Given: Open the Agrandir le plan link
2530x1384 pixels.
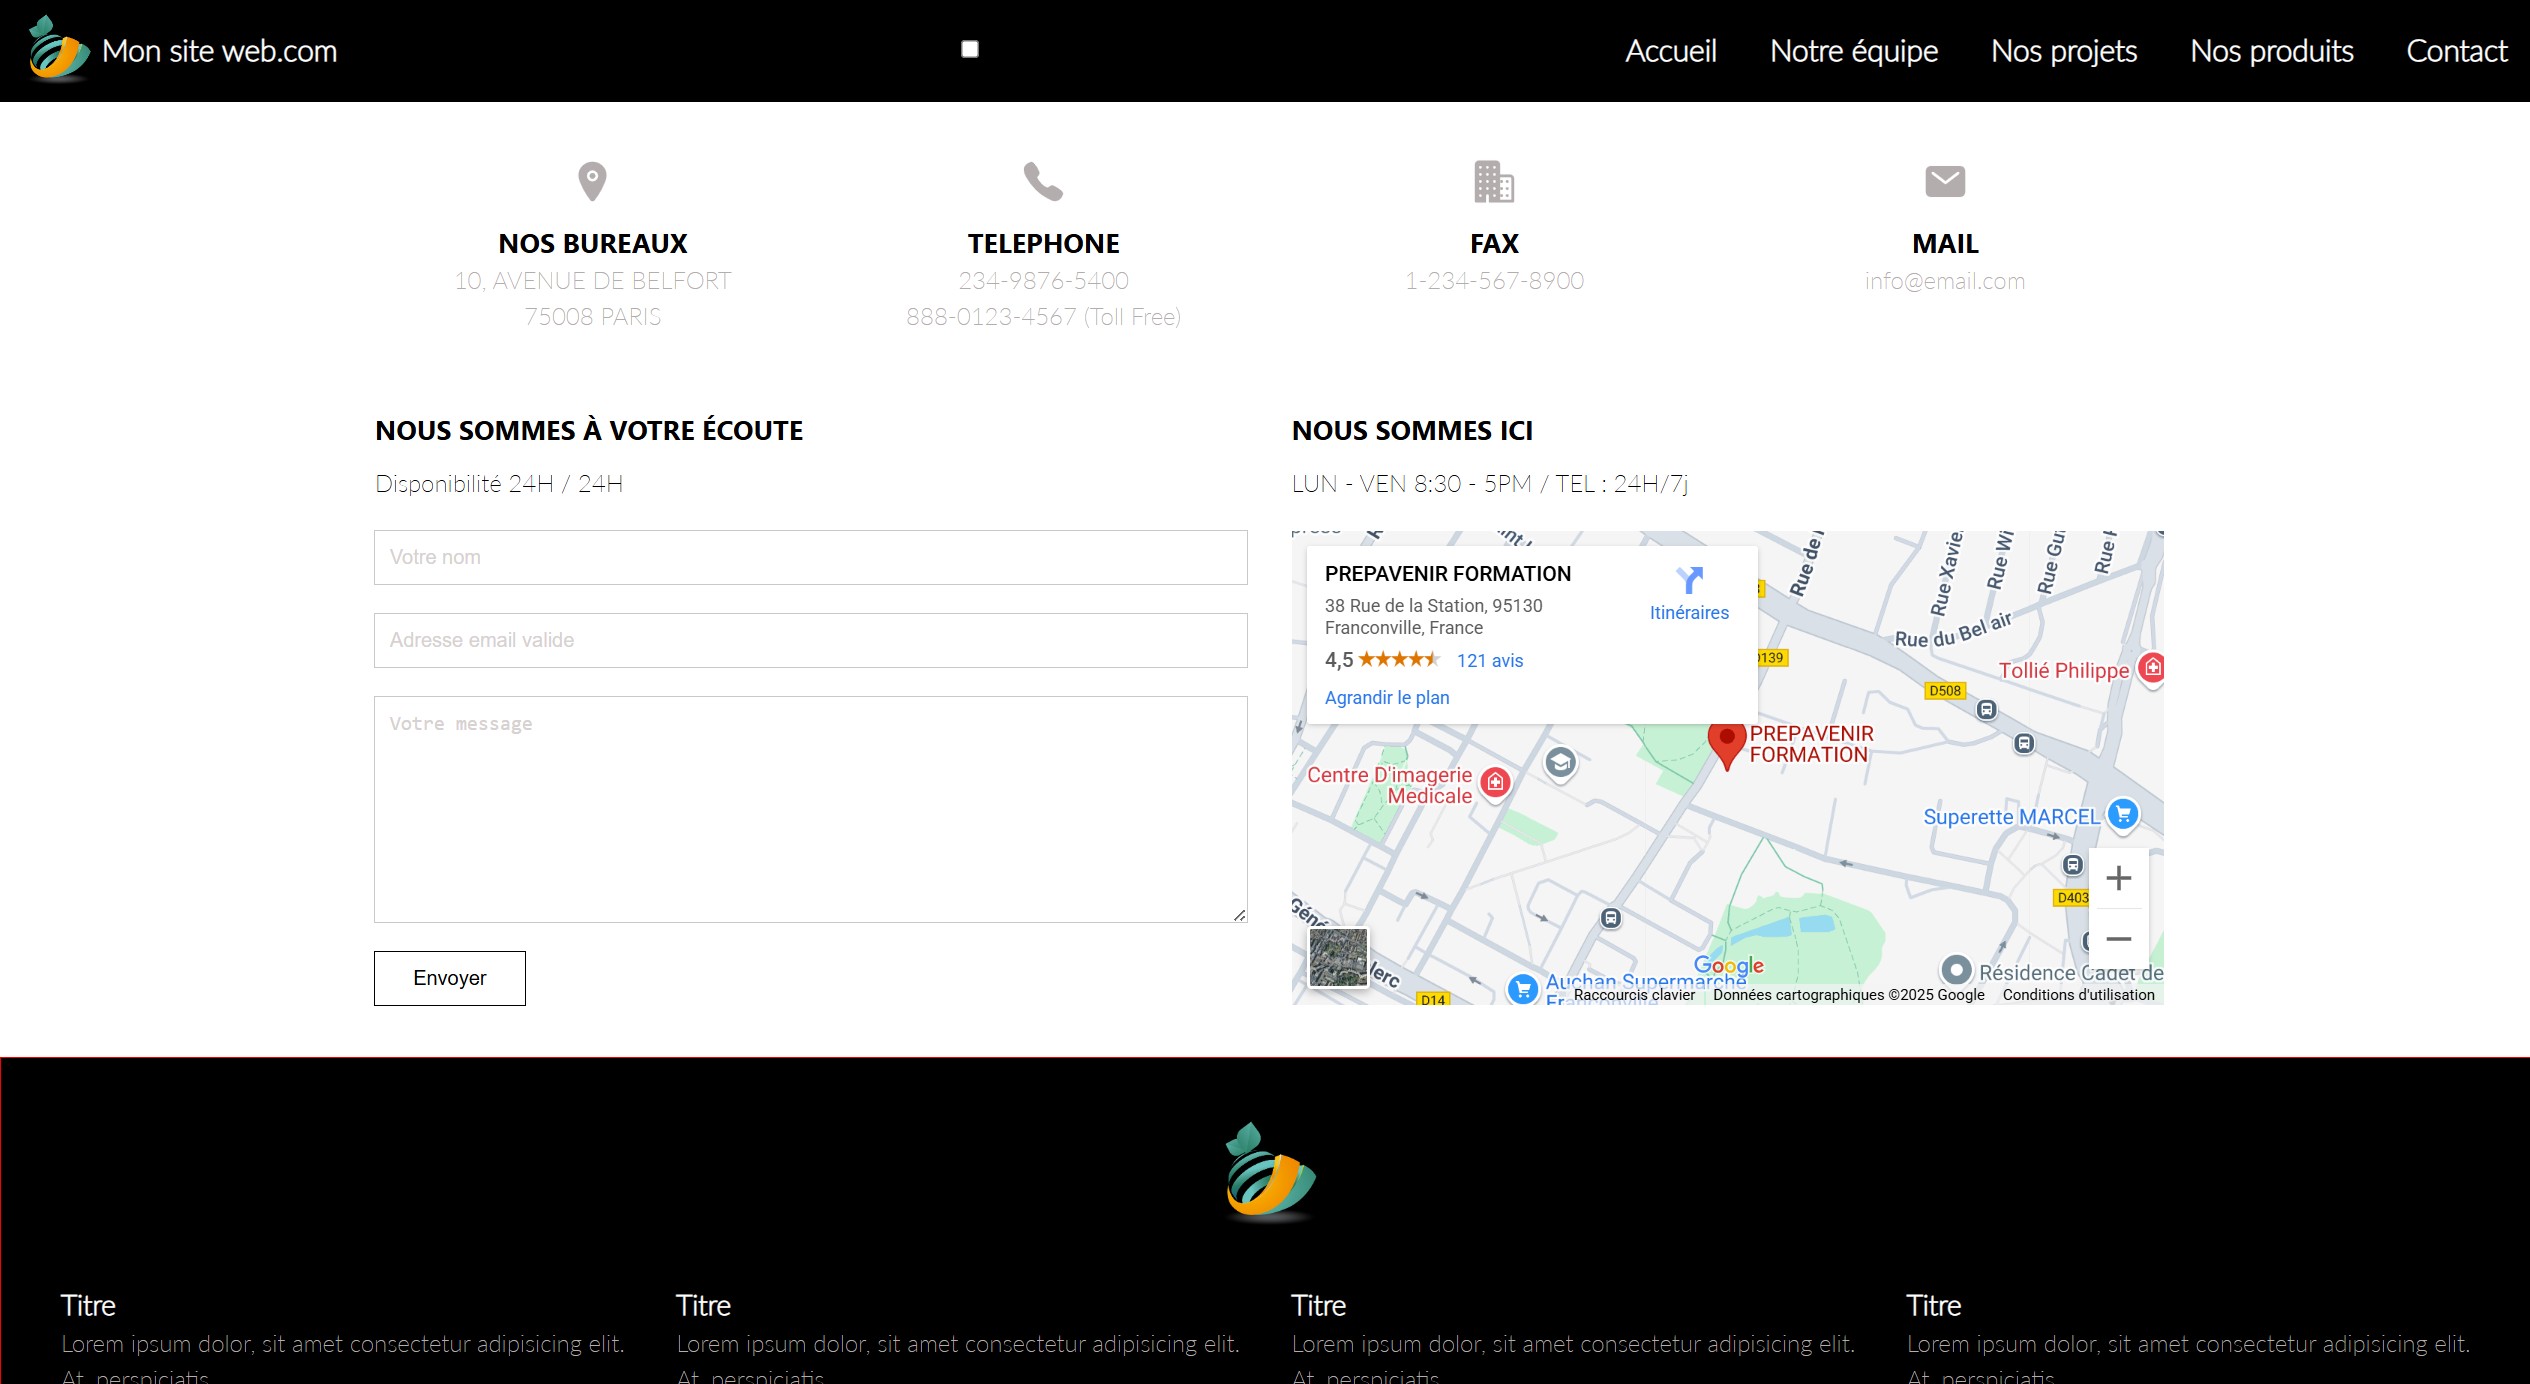Looking at the screenshot, I should click(x=1386, y=697).
